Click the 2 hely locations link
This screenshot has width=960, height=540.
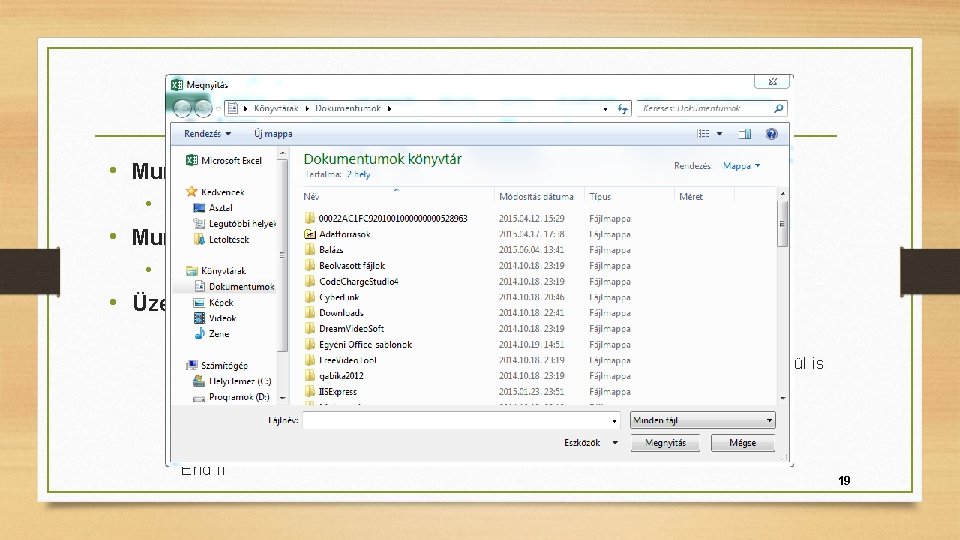click(359, 174)
